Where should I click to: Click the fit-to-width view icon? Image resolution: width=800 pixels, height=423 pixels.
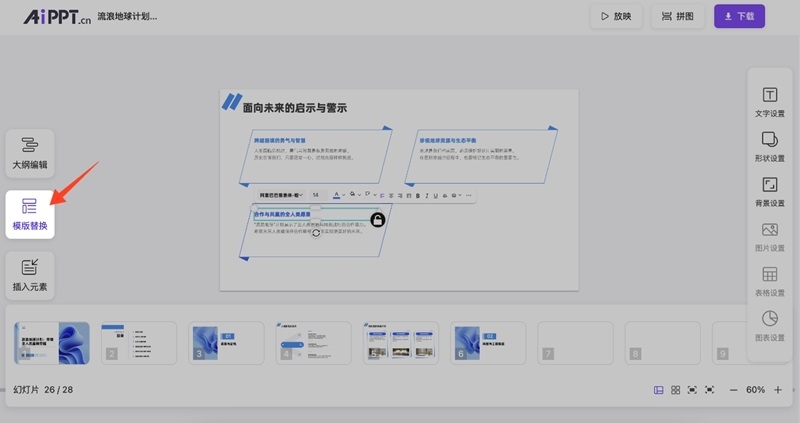coord(692,390)
